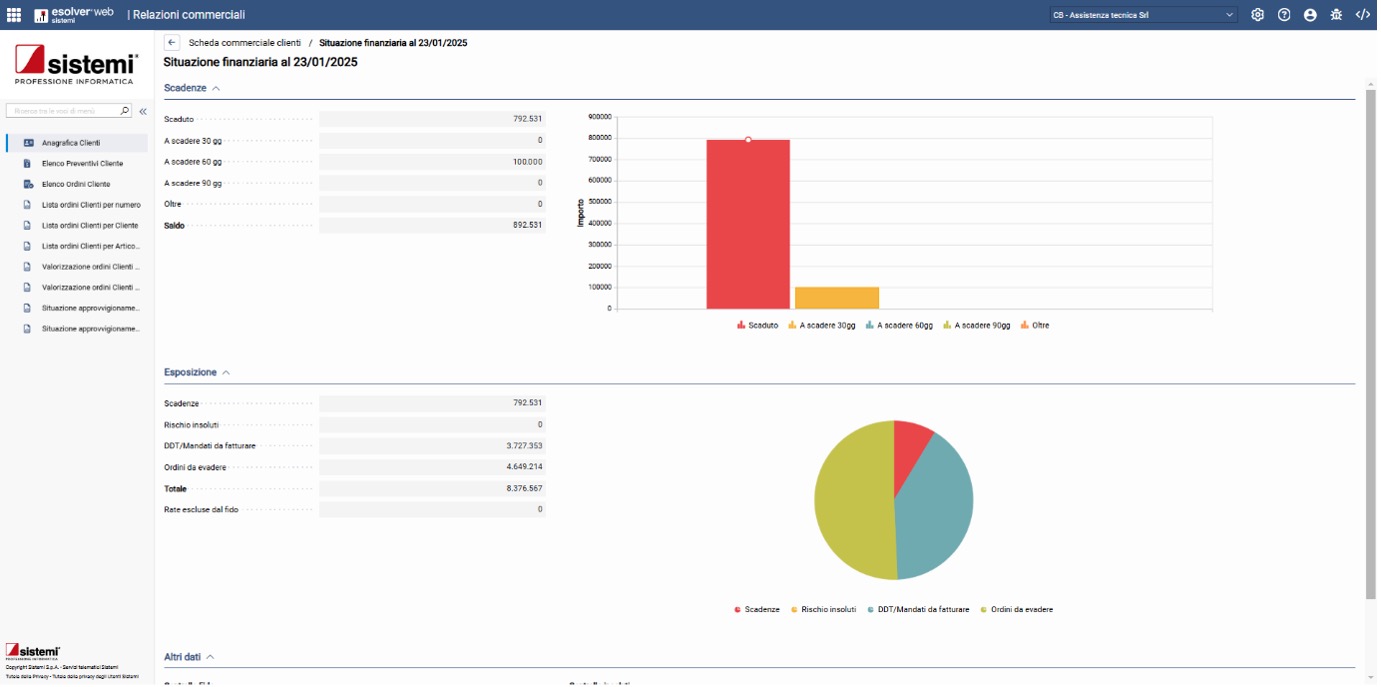Click the help question mark icon

(x=1284, y=15)
